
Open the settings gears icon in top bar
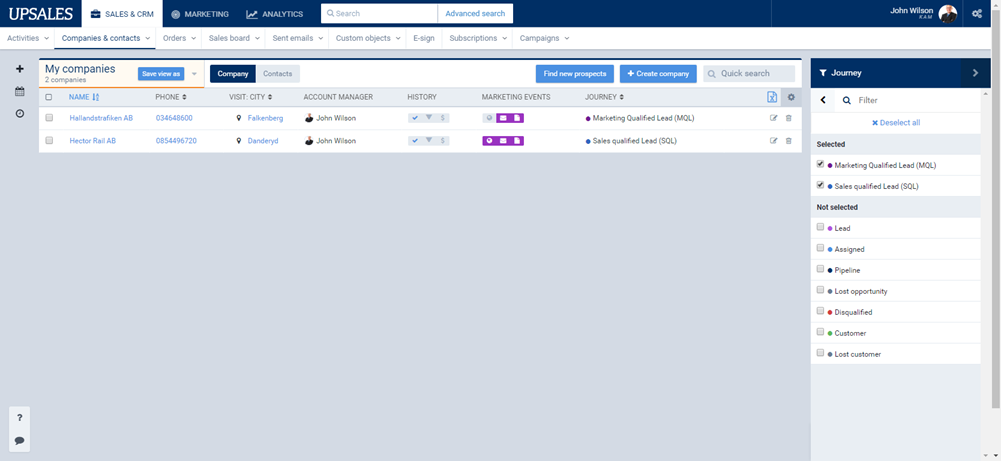977,13
